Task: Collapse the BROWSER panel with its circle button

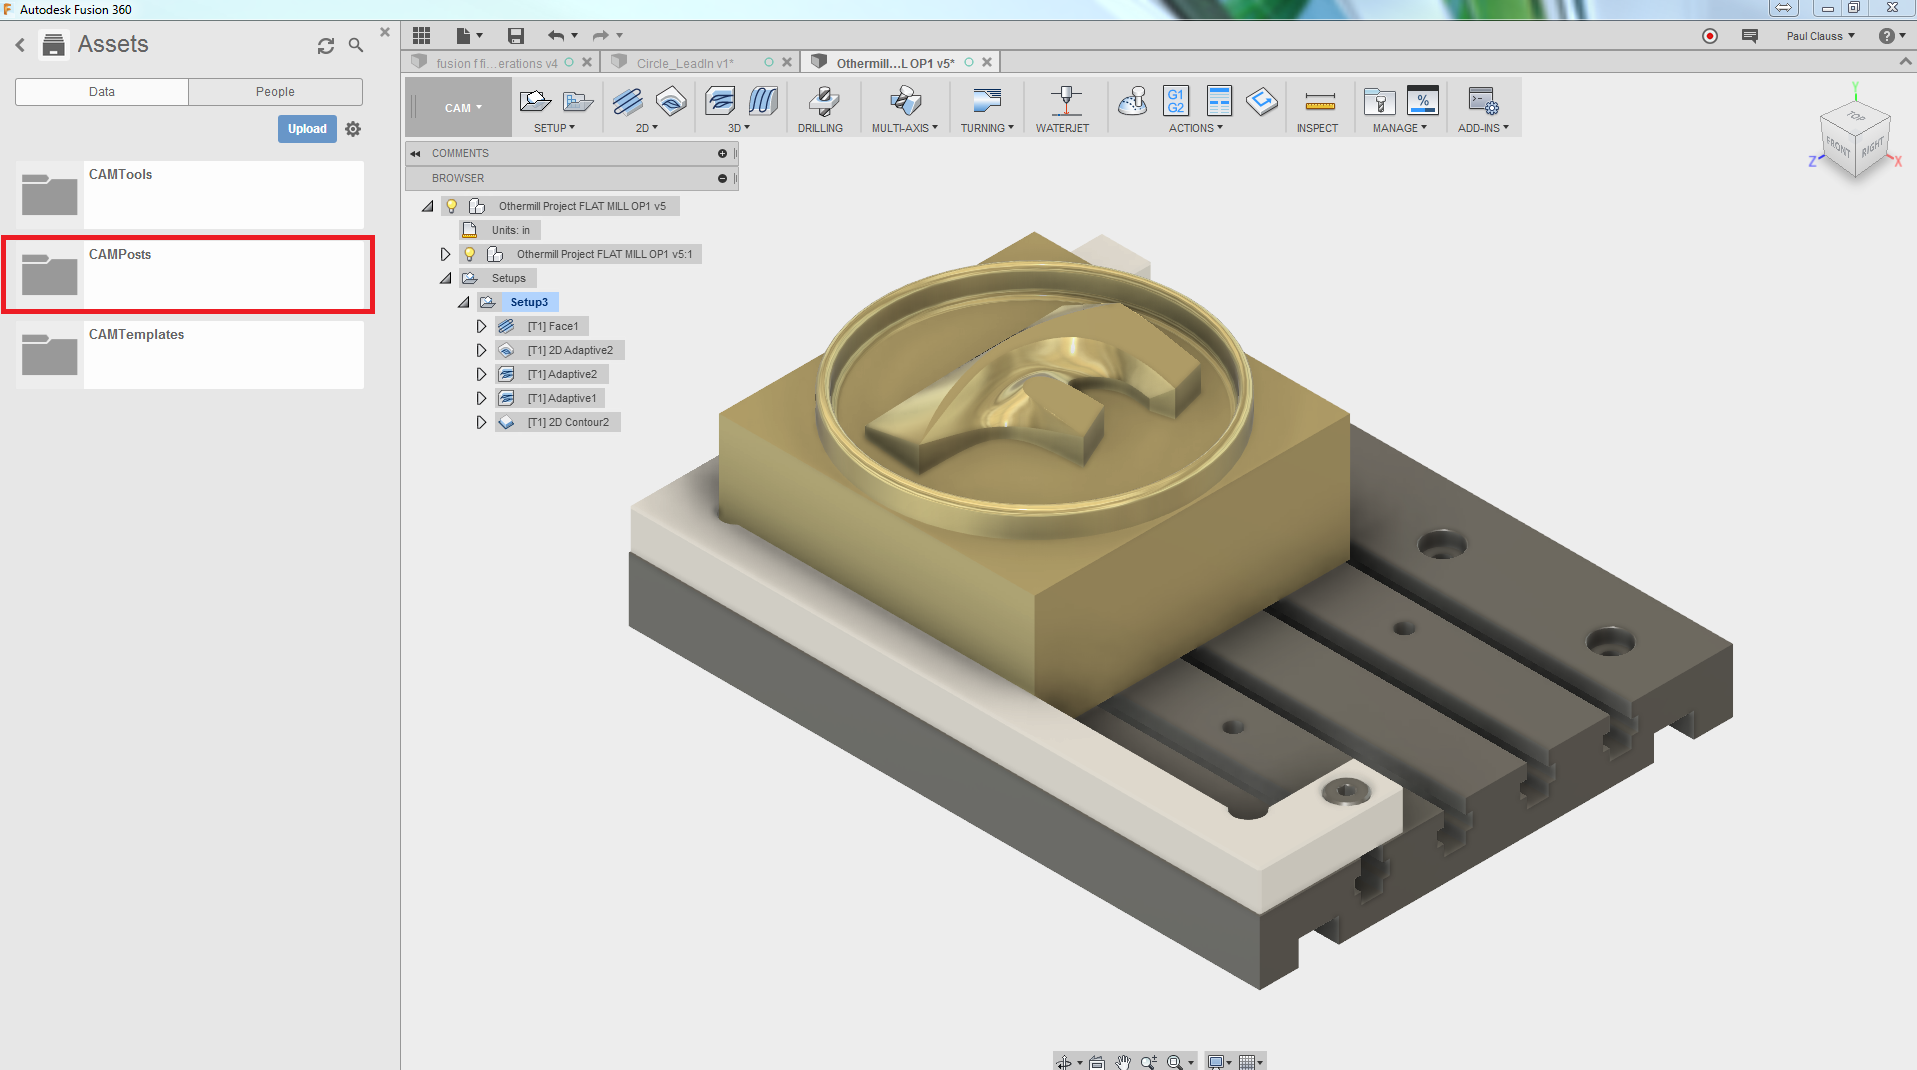Action: tap(722, 178)
